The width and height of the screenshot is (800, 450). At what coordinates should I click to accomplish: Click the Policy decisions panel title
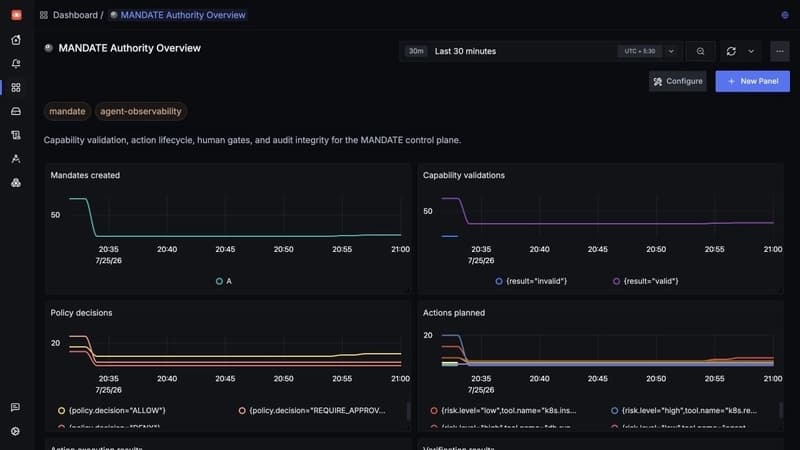(x=81, y=313)
